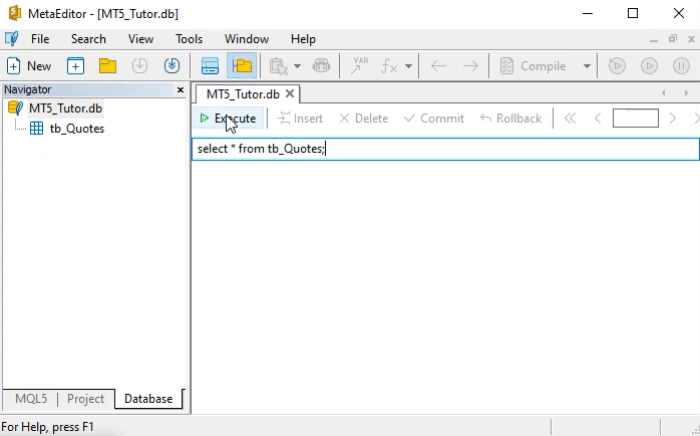Switch to the Database tab
700x436 pixels.
click(x=148, y=399)
